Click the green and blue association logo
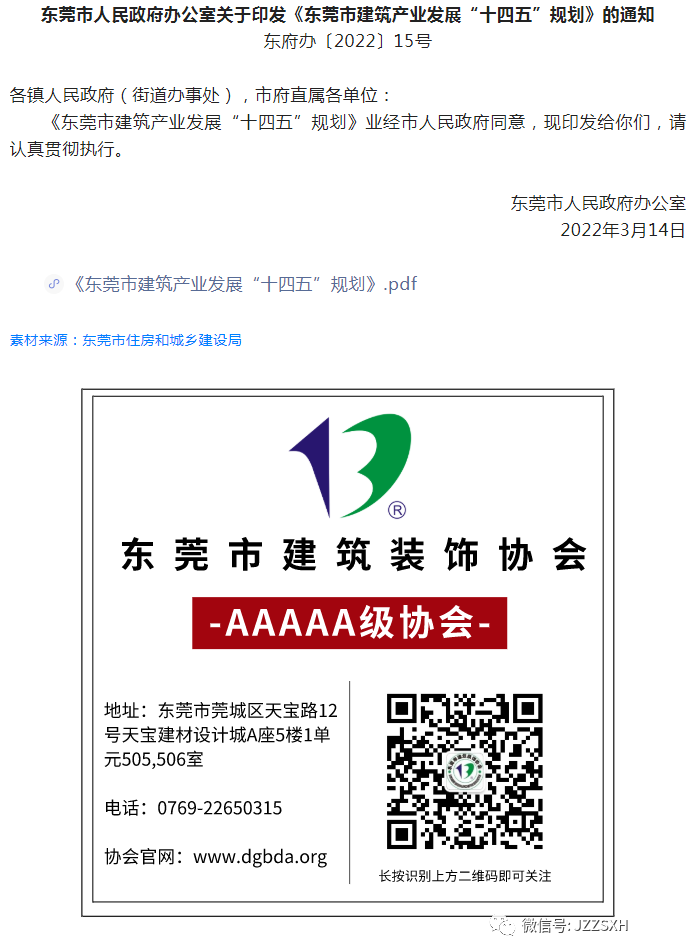The height and width of the screenshot is (950, 696). [x=351, y=465]
